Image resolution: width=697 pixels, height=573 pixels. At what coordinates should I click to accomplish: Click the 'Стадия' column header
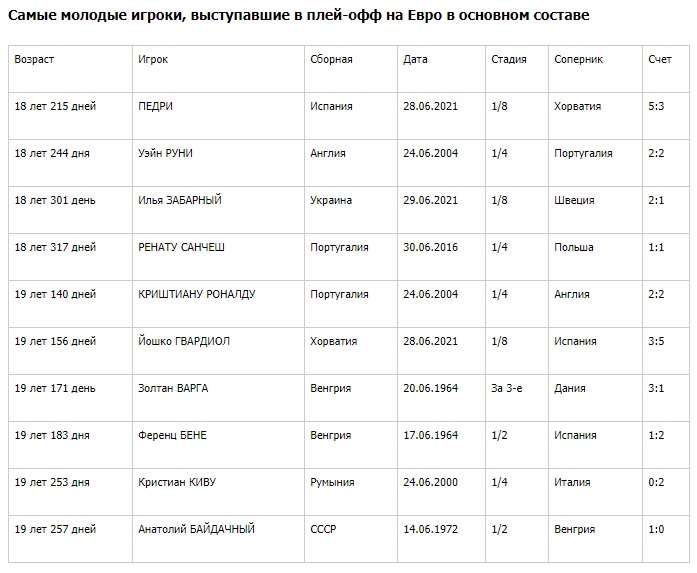pyautogui.click(x=509, y=60)
